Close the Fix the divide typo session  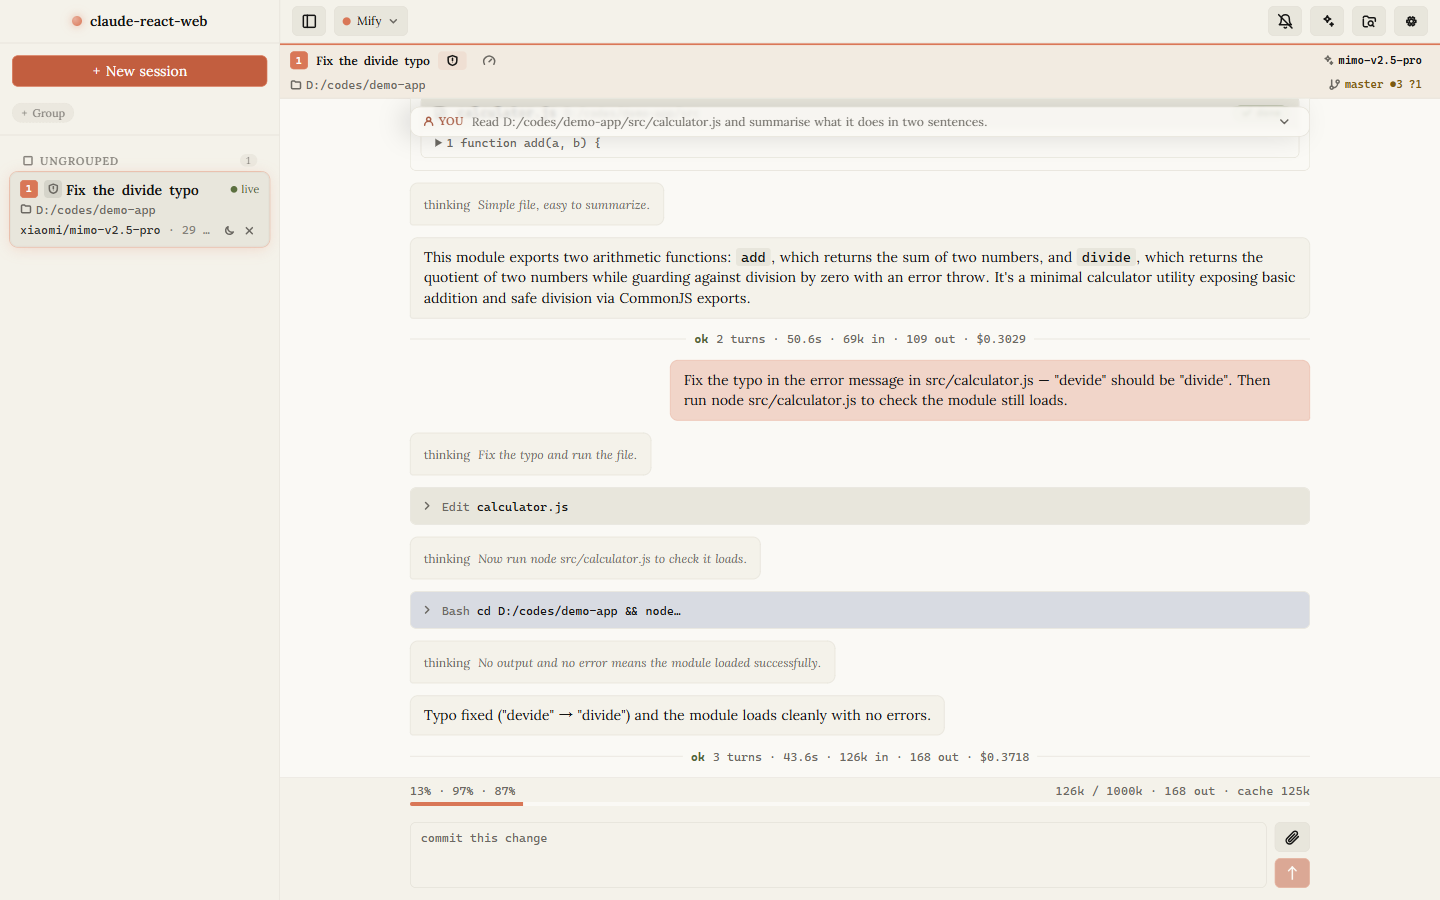point(249,231)
